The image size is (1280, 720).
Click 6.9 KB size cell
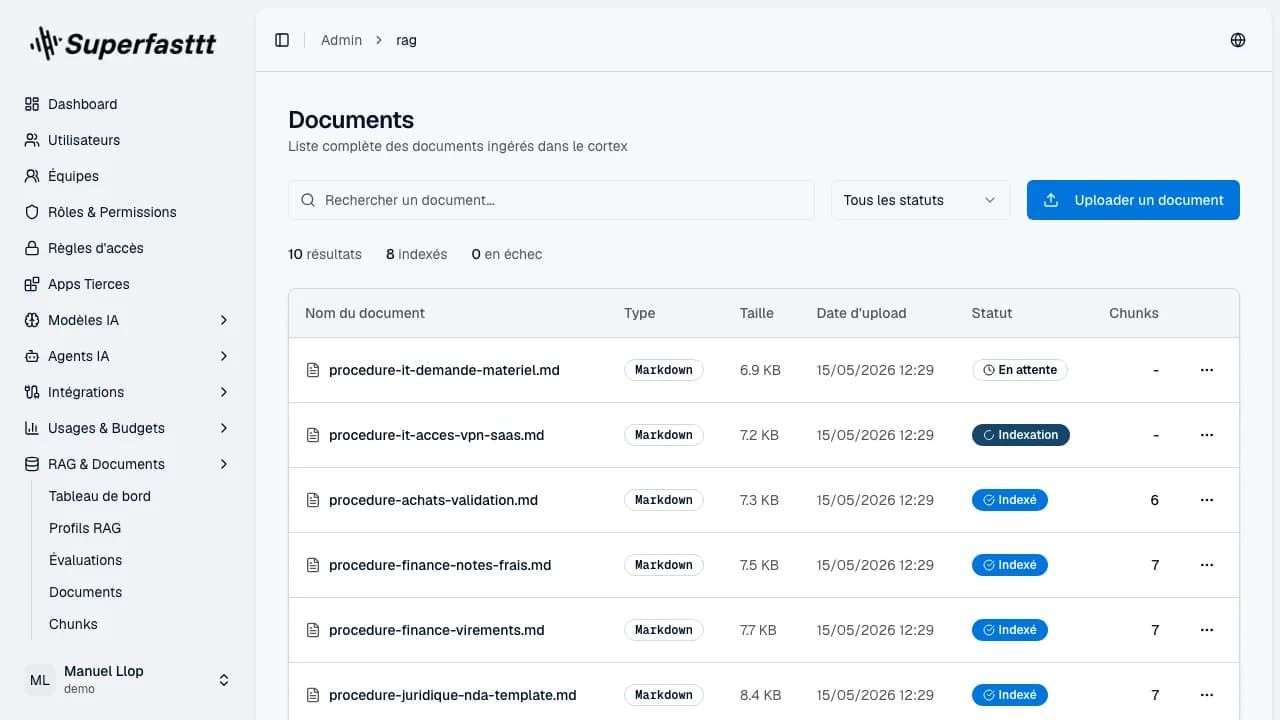coord(760,370)
